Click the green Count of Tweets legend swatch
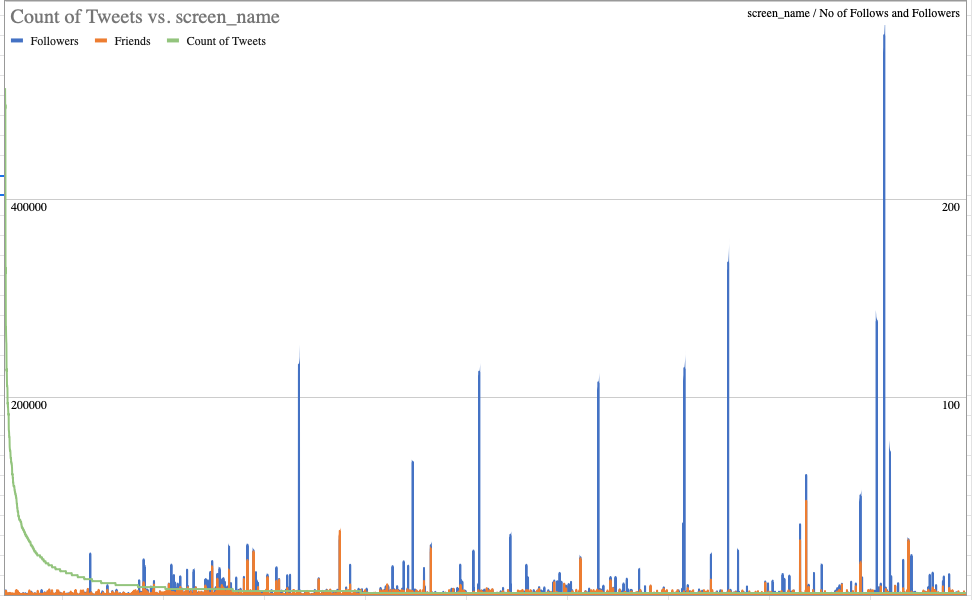 pos(173,41)
